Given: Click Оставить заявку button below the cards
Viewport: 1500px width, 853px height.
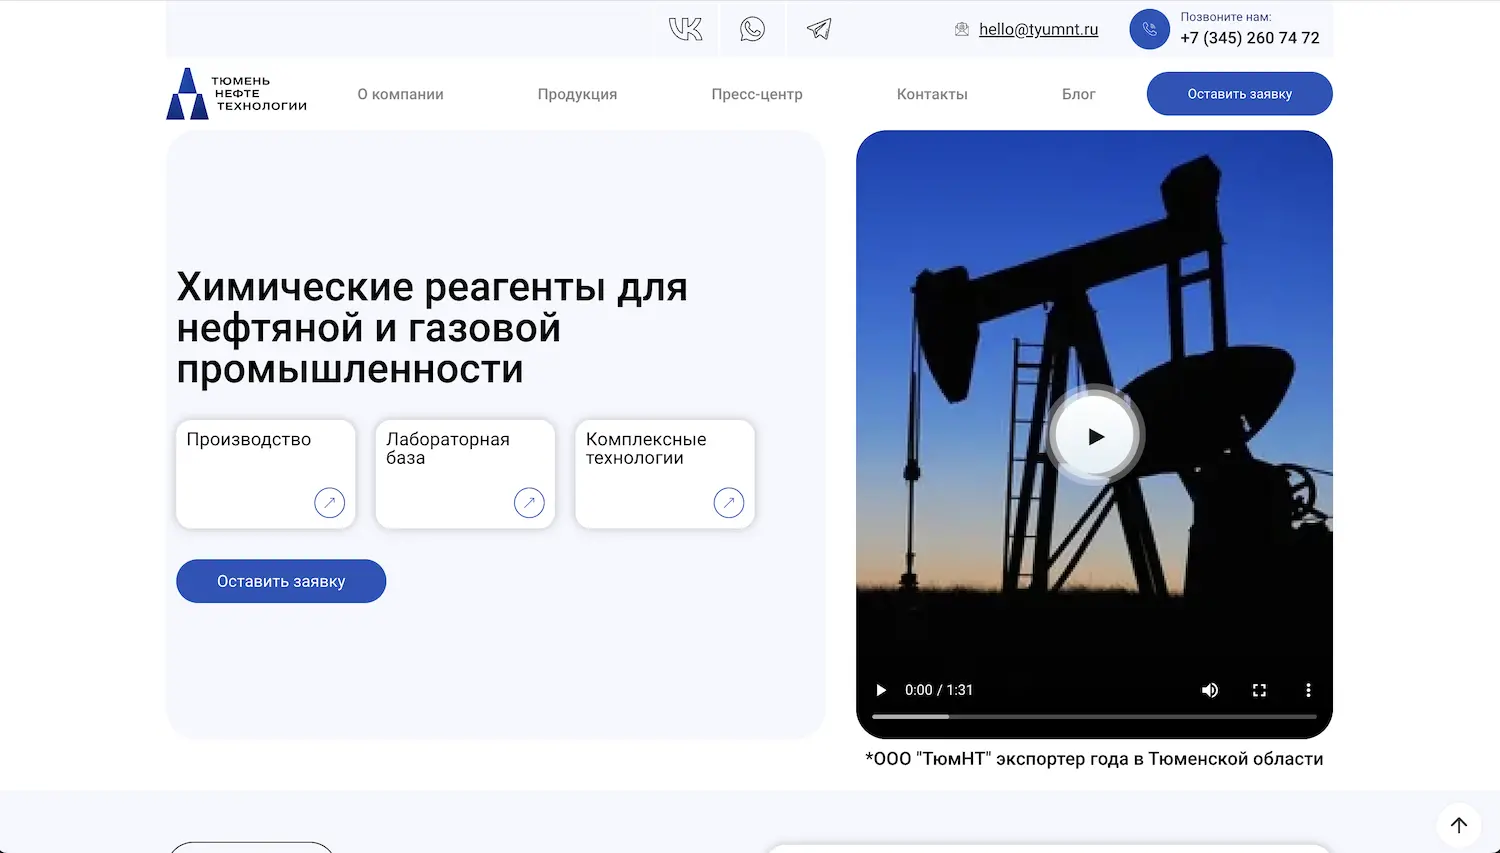Looking at the screenshot, I should click(x=281, y=581).
